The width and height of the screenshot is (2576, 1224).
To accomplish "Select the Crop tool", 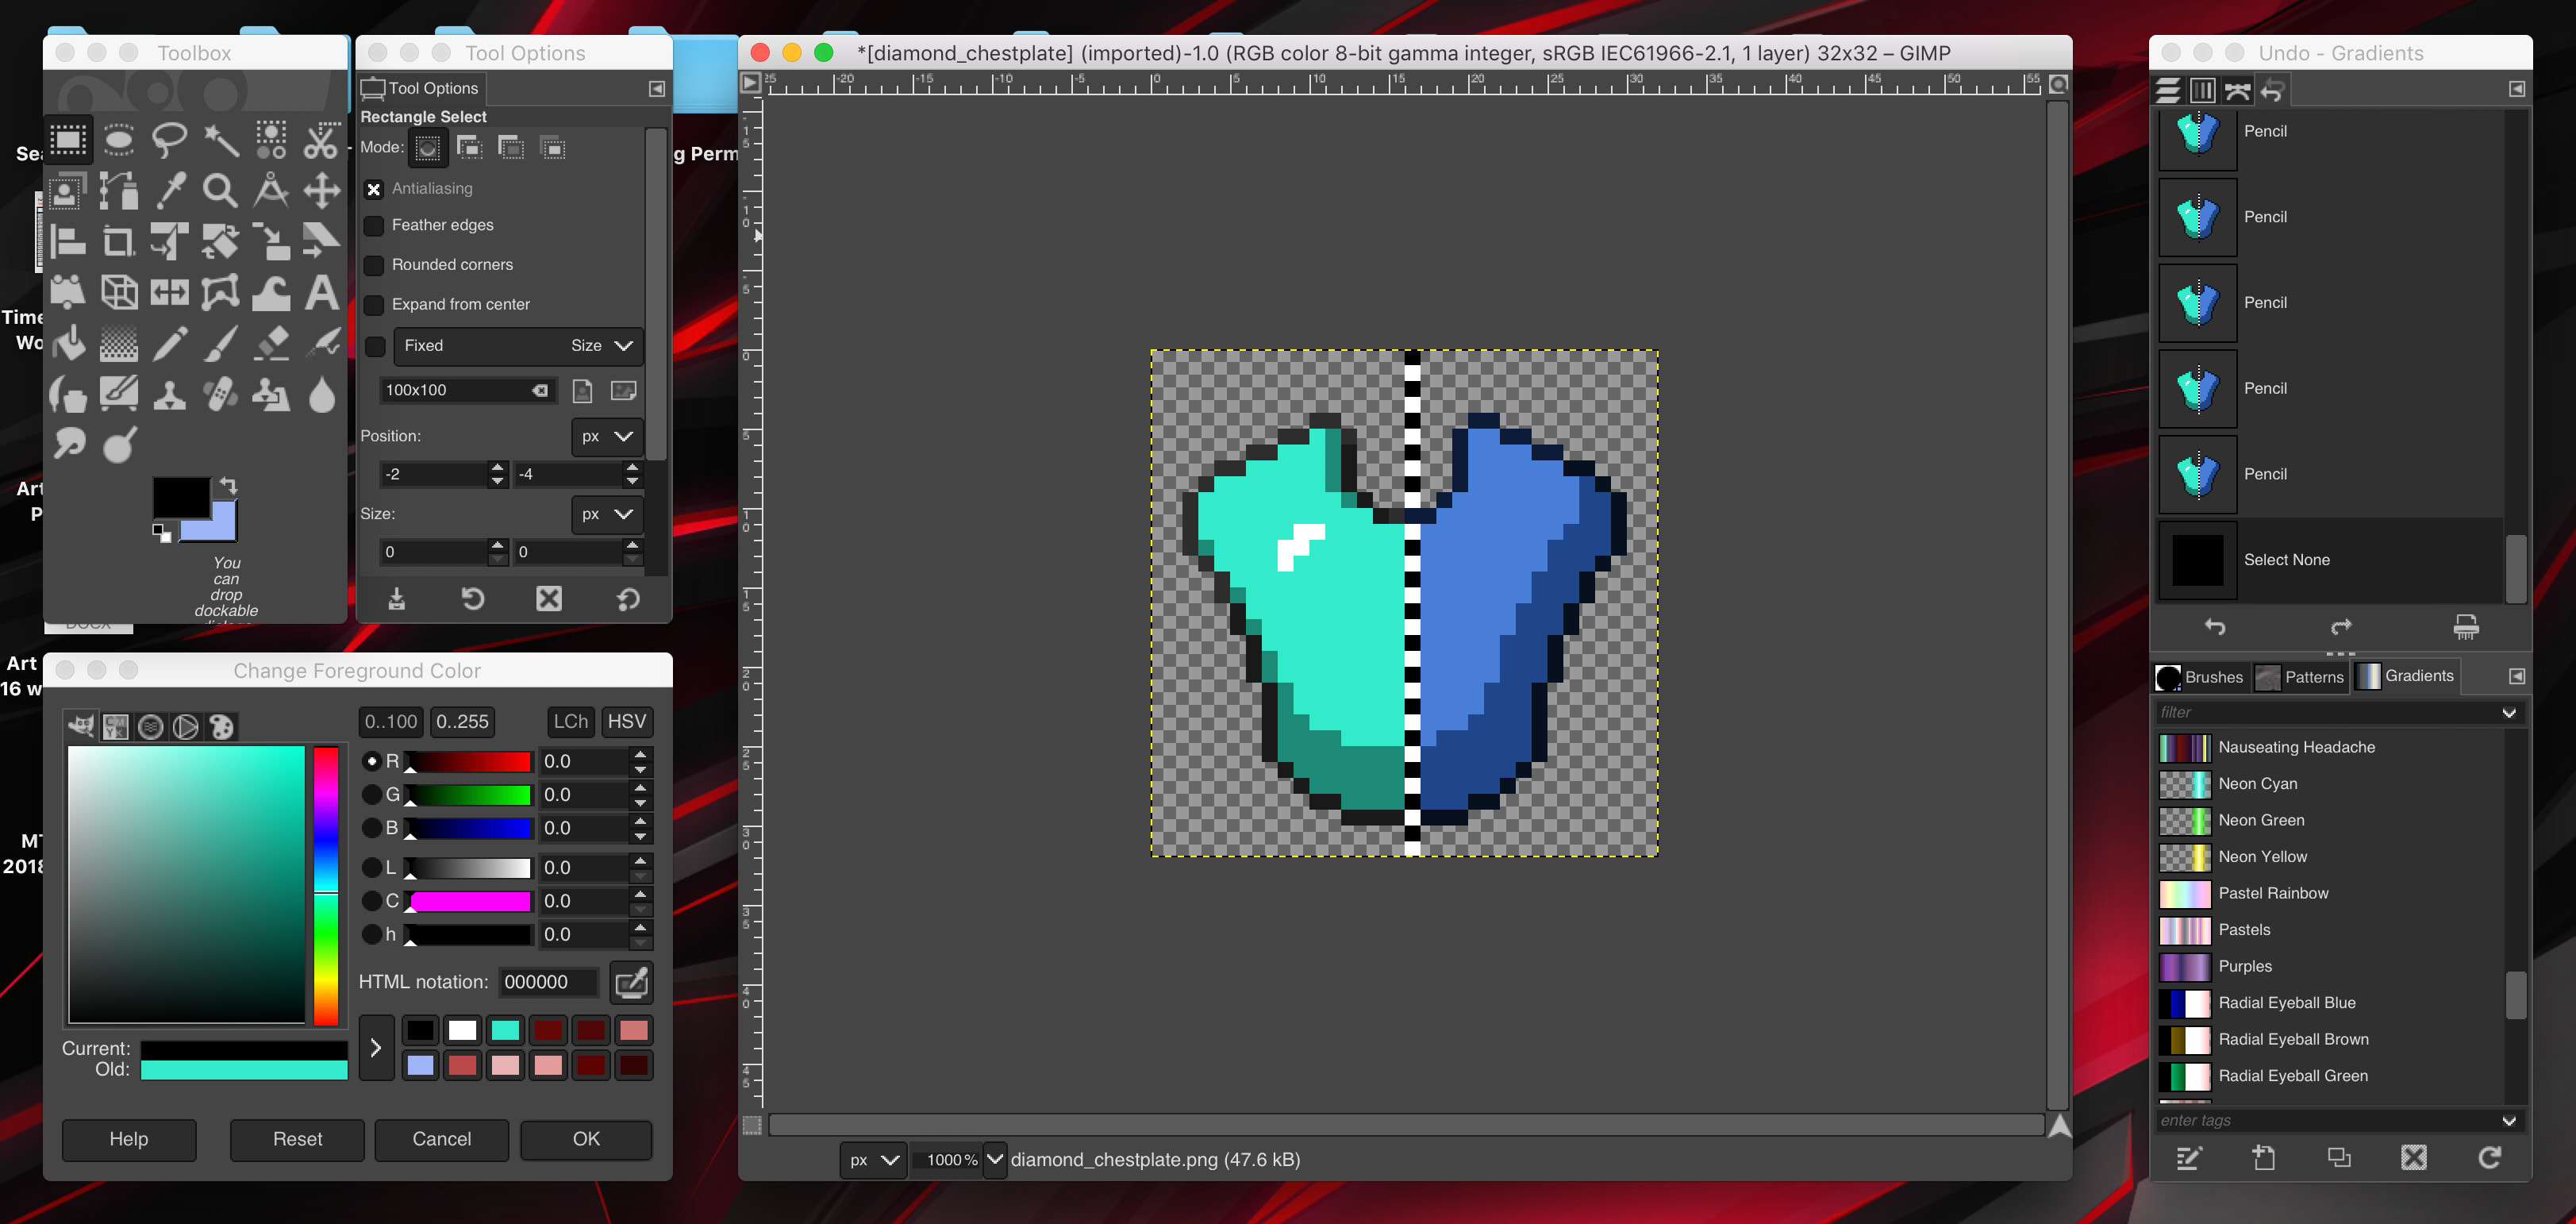I will (119, 241).
